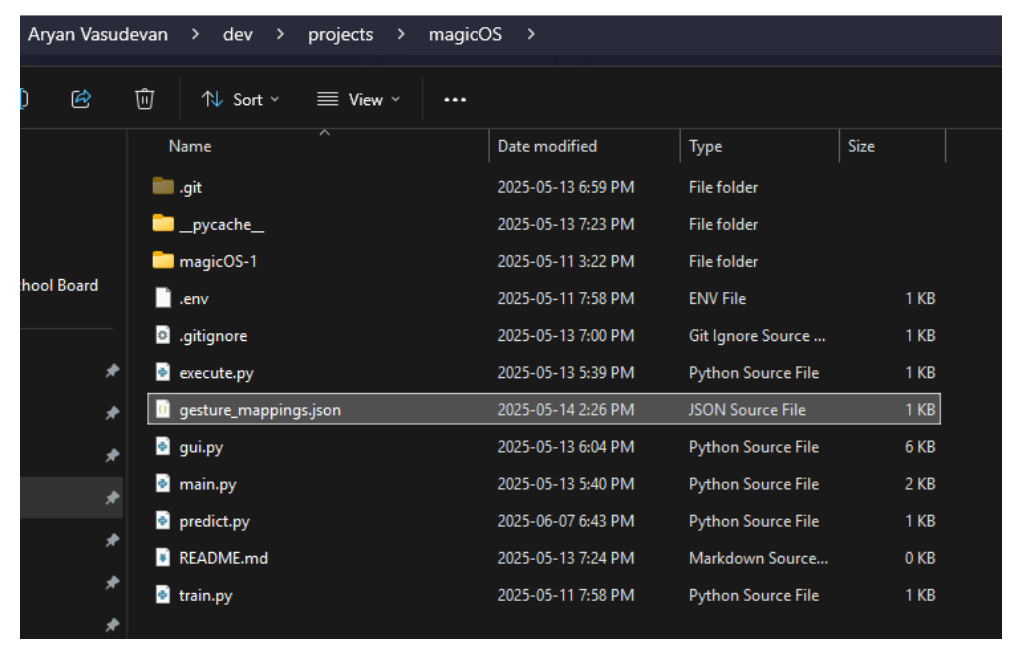Click the __pycache__ folder icon
Screen dimensions: 1018x650
[x=163, y=223]
